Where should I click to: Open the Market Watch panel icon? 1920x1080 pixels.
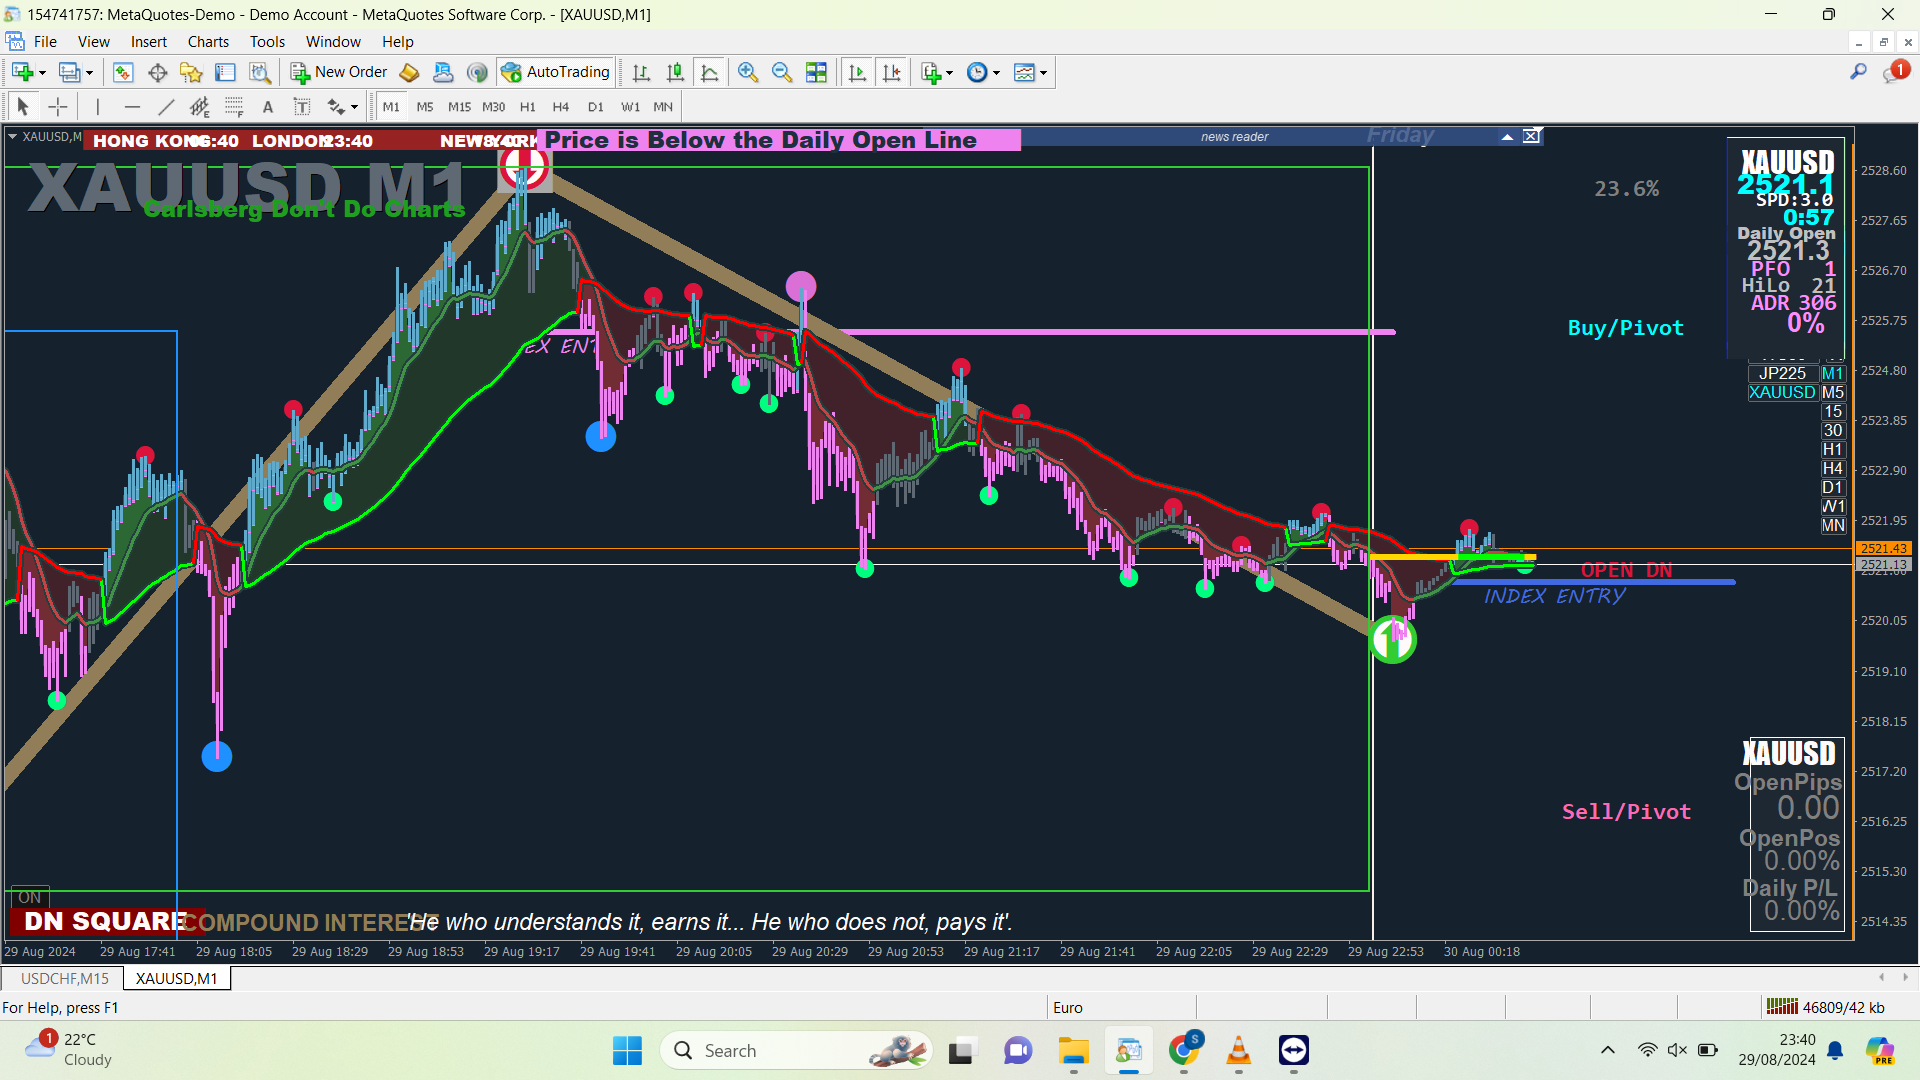pos(123,72)
